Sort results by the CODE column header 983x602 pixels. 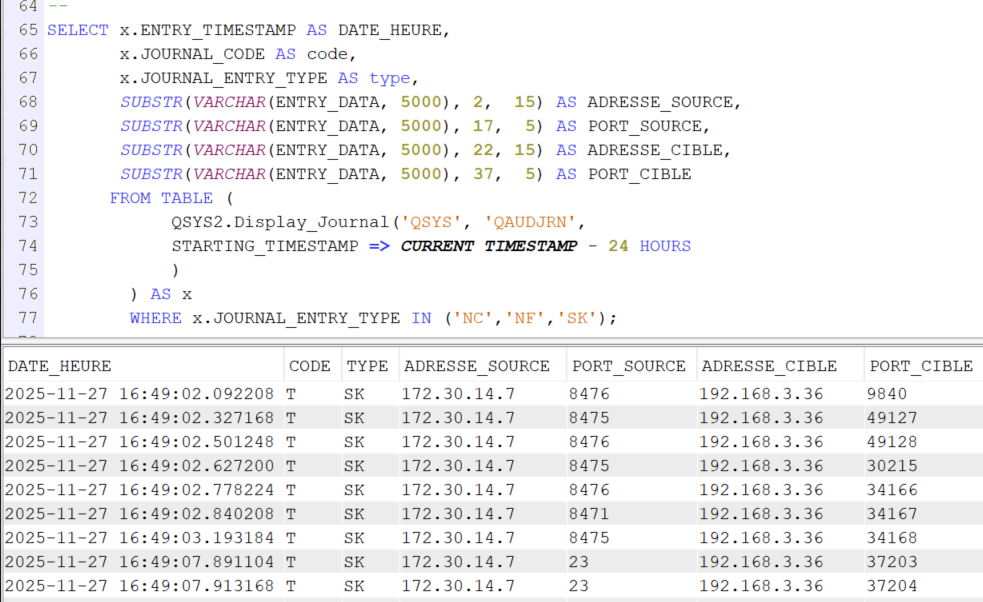click(x=309, y=366)
